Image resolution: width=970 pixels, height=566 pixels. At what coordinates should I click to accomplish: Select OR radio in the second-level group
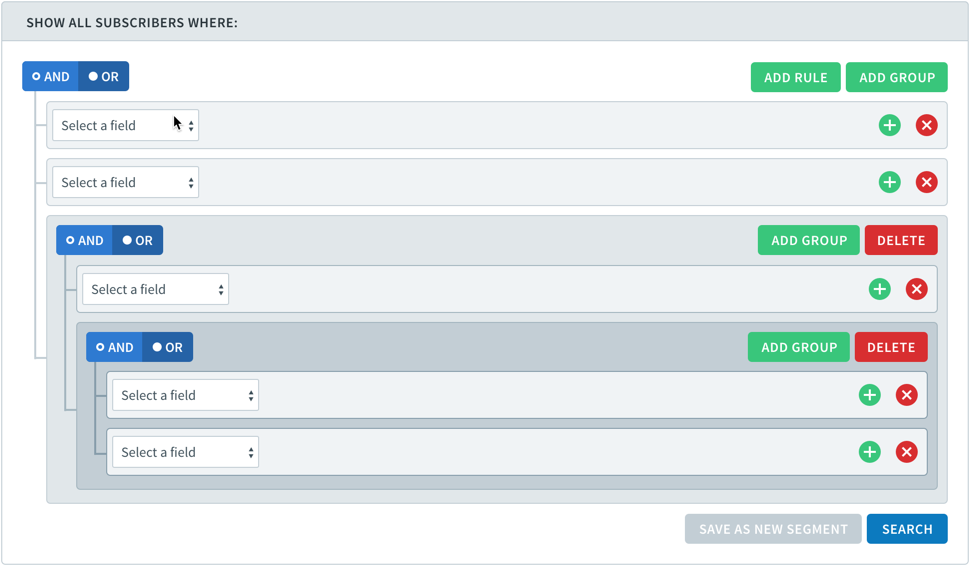[x=137, y=241]
